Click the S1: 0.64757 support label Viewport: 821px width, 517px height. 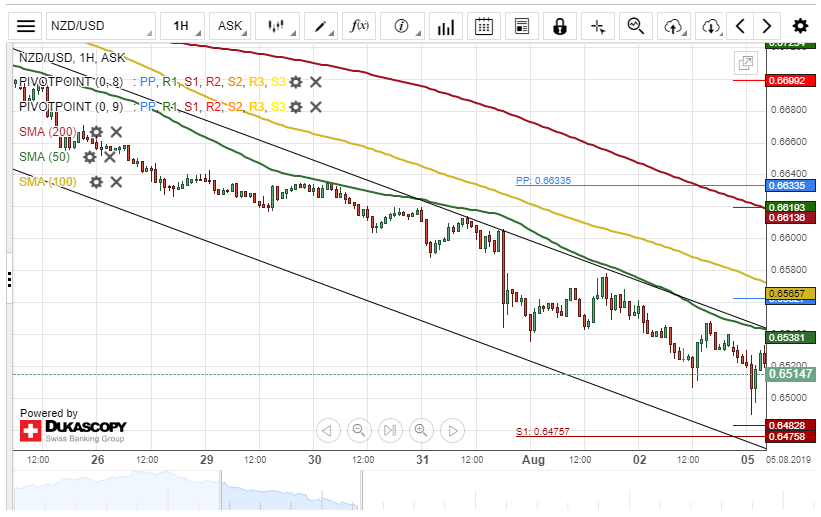[x=542, y=431]
